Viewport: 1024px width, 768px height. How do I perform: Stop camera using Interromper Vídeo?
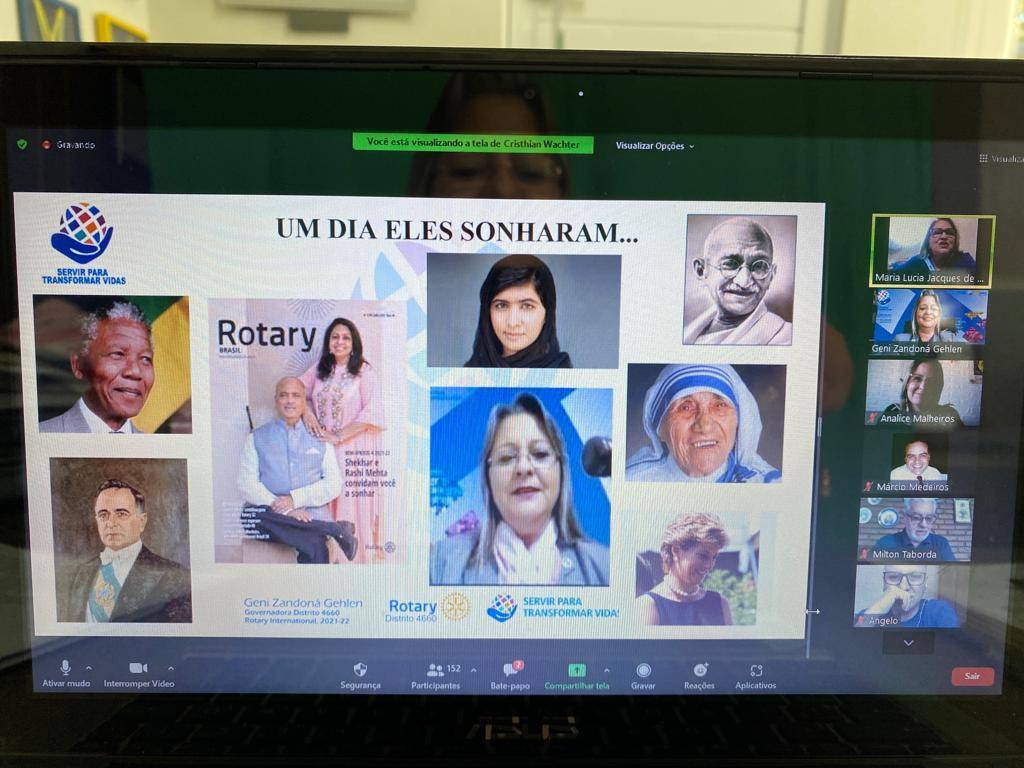tap(138, 669)
